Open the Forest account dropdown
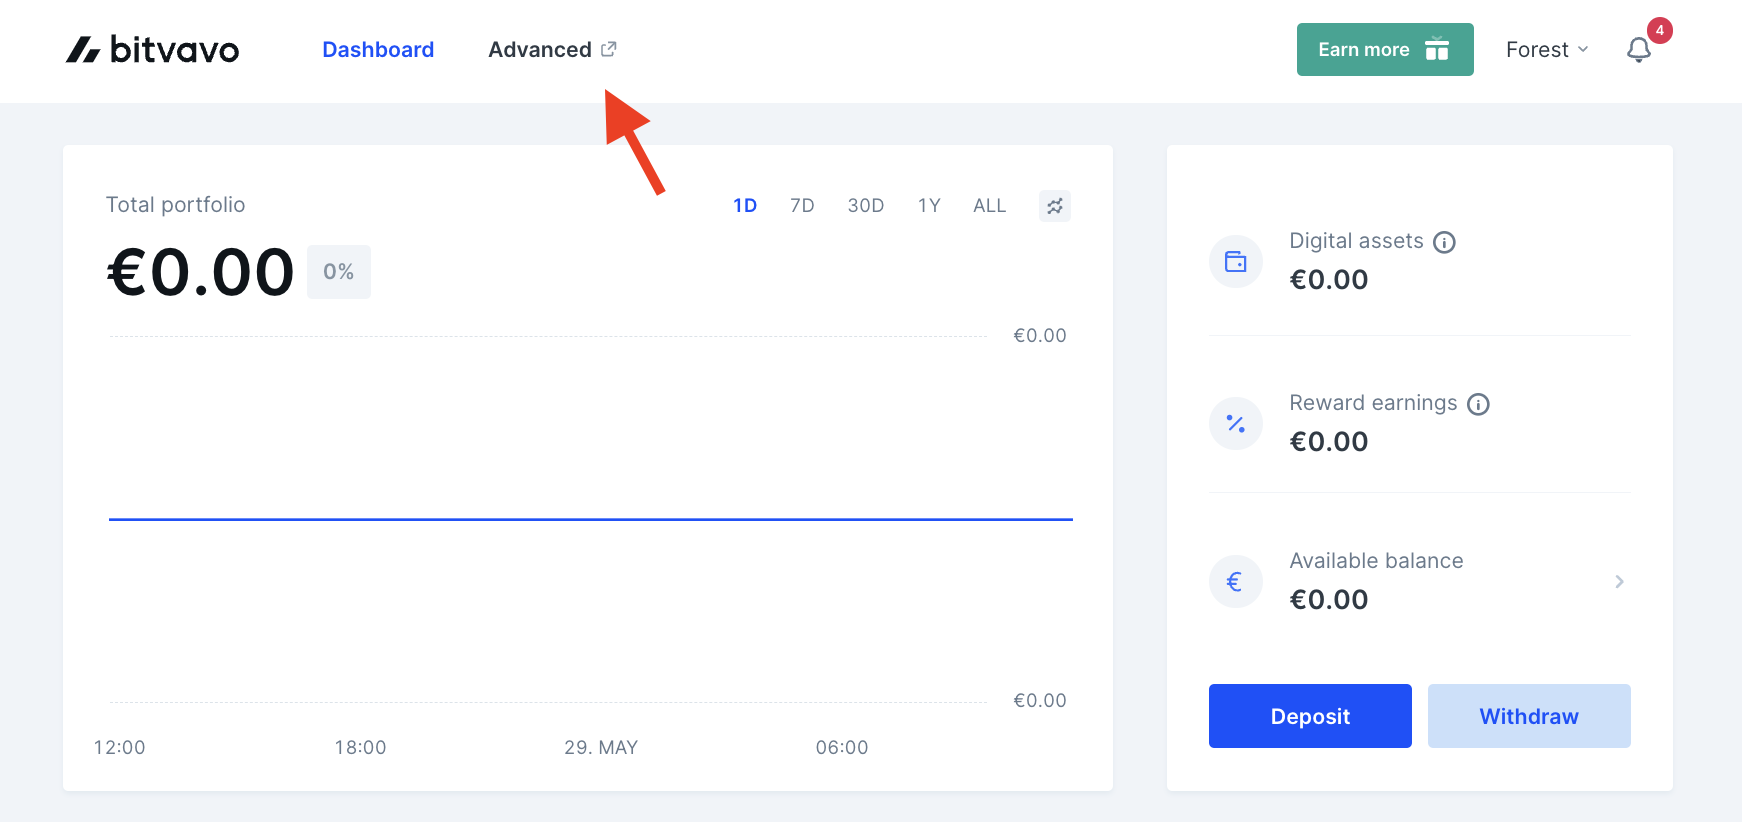This screenshot has height=822, width=1742. tap(1547, 50)
